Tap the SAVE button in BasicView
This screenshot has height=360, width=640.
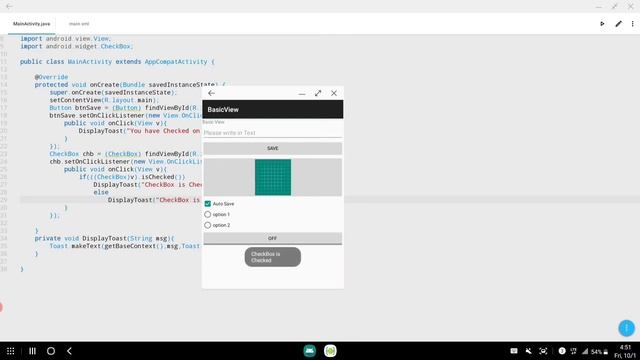coord(273,148)
